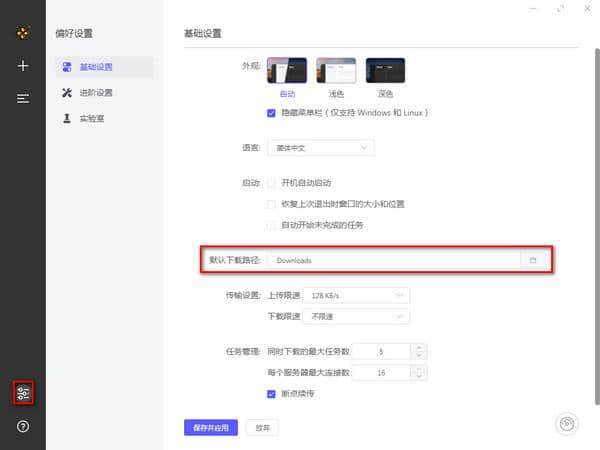Expand the 上传限速 dropdown showing 128 KB/s
Viewport: 600px width, 450px height.
pos(357,296)
